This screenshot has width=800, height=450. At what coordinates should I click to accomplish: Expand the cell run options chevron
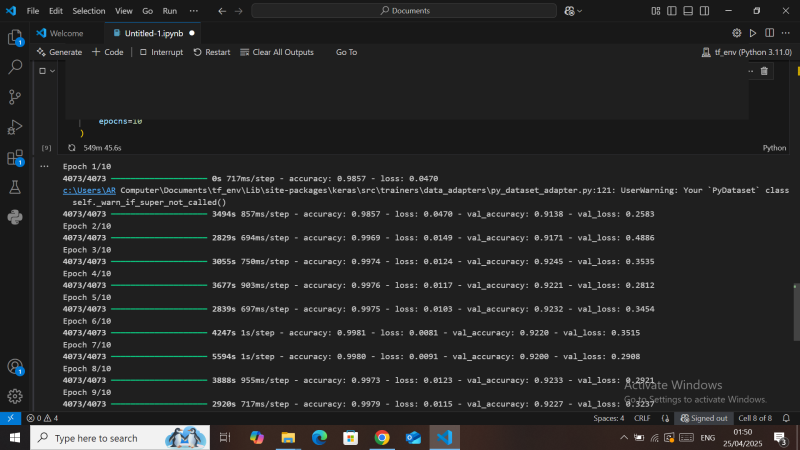pyautogui.click(x=52, y=71)
